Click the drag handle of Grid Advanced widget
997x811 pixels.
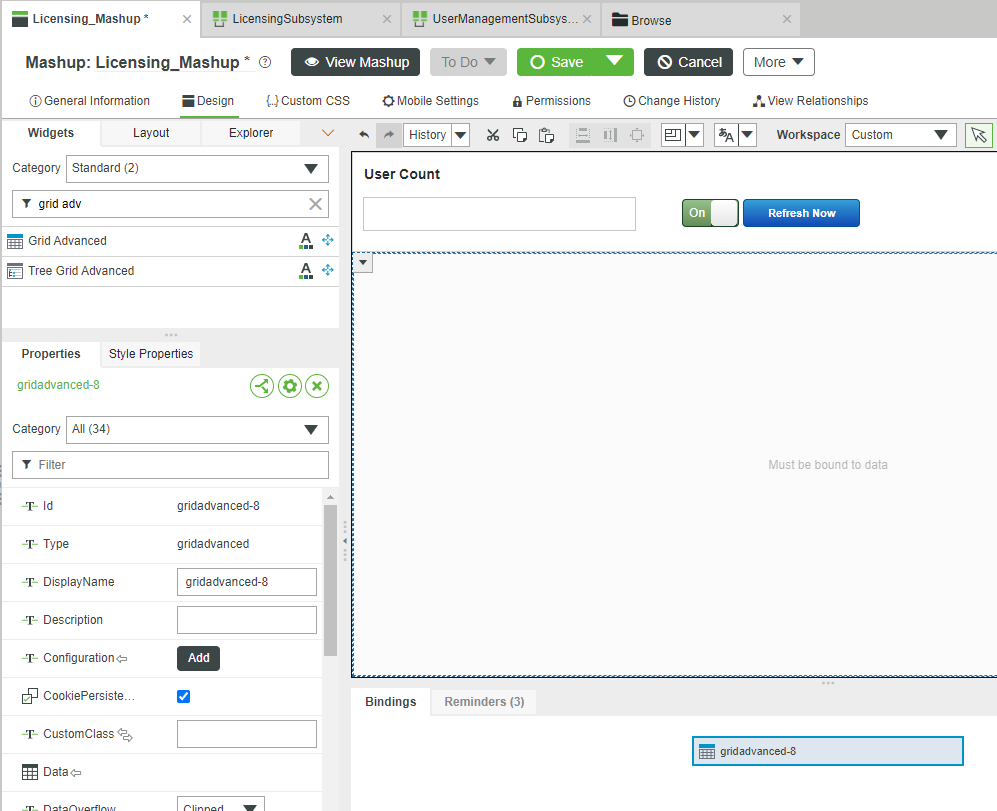(327, 240)
